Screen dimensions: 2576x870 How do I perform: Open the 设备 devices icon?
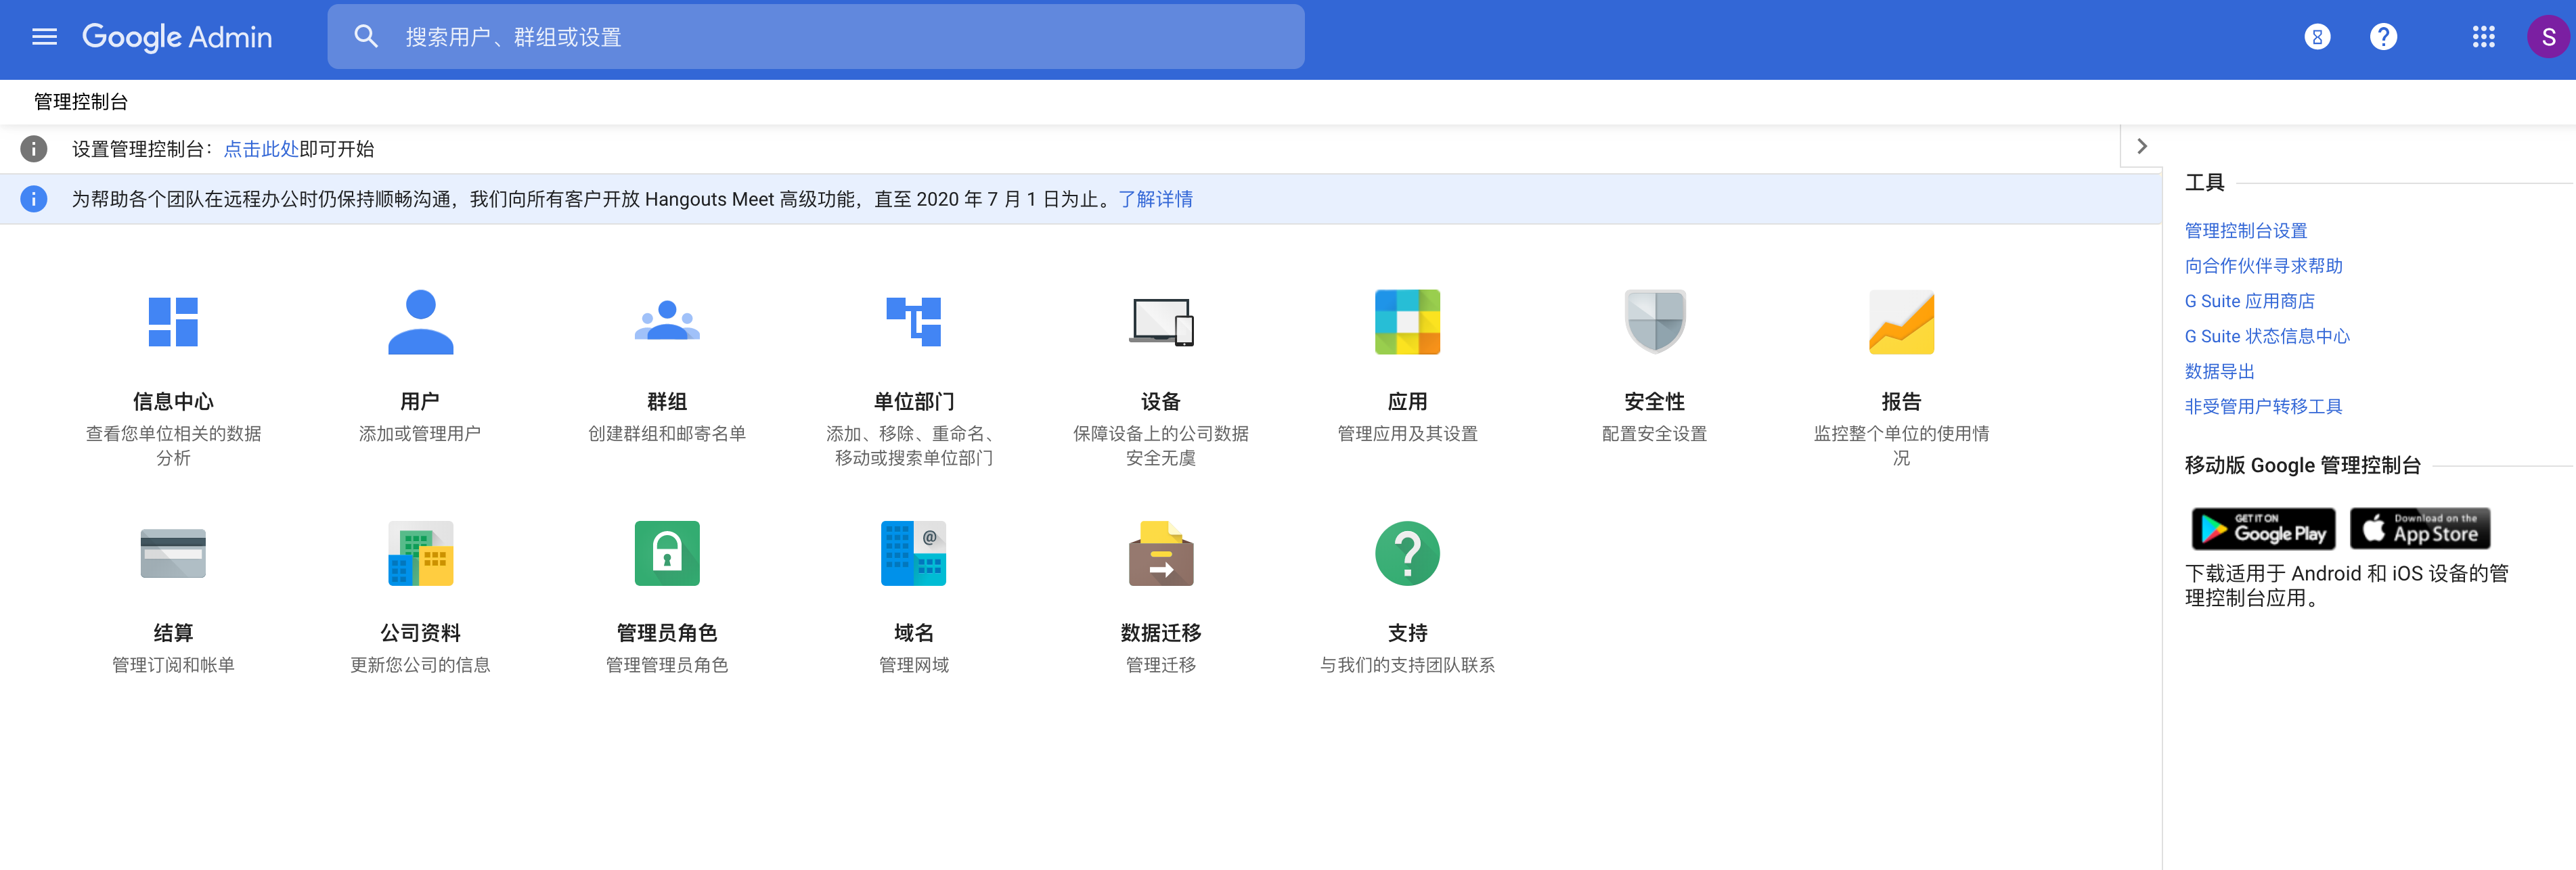1161,322
